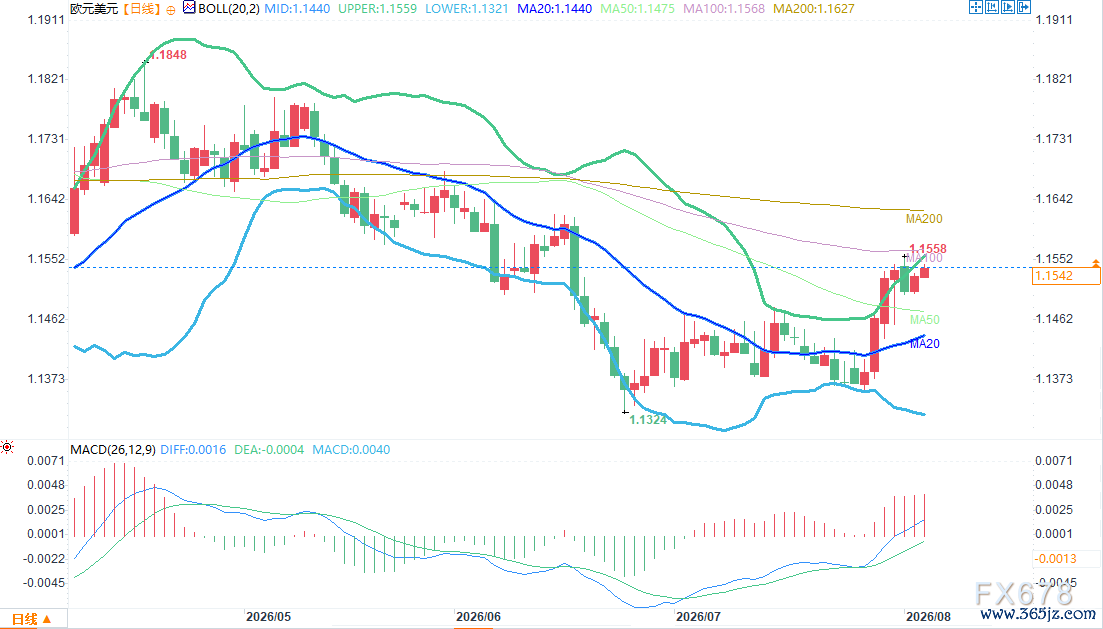Click the 2026/07 date axis label
This screenshot has width=1103, height=629.
pos(698,617)
